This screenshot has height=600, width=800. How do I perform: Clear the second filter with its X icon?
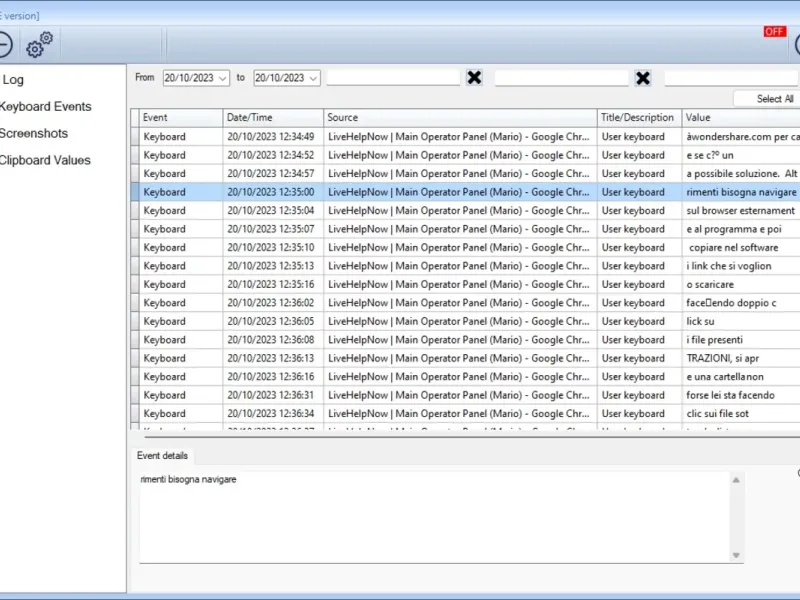[643, 78]
